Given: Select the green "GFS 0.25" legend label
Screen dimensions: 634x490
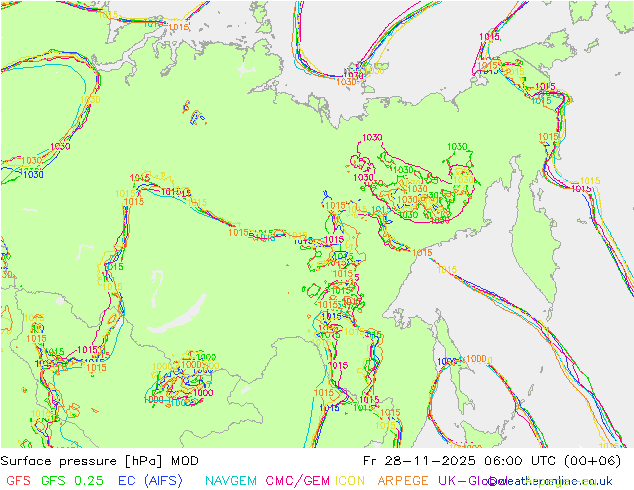Looking at the screenshot, I should [x=72, y=481].
